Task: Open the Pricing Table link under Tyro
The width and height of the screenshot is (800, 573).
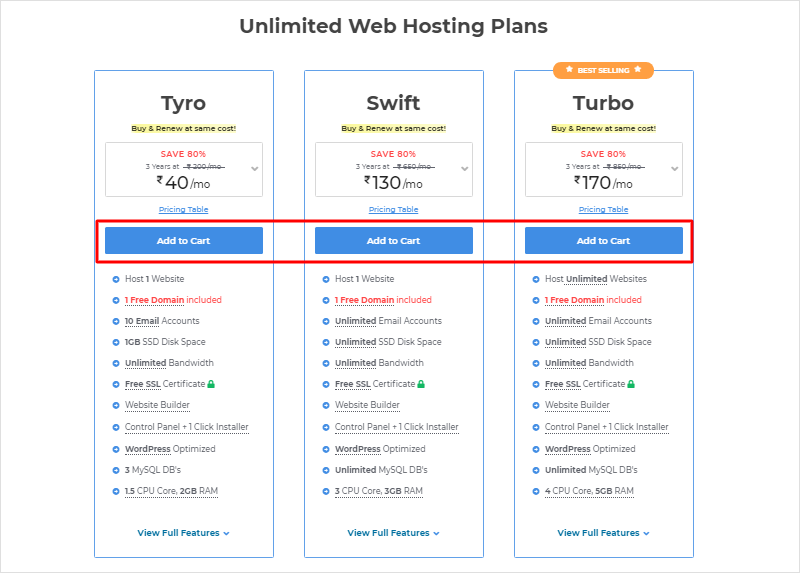Action: click(184, 209)
